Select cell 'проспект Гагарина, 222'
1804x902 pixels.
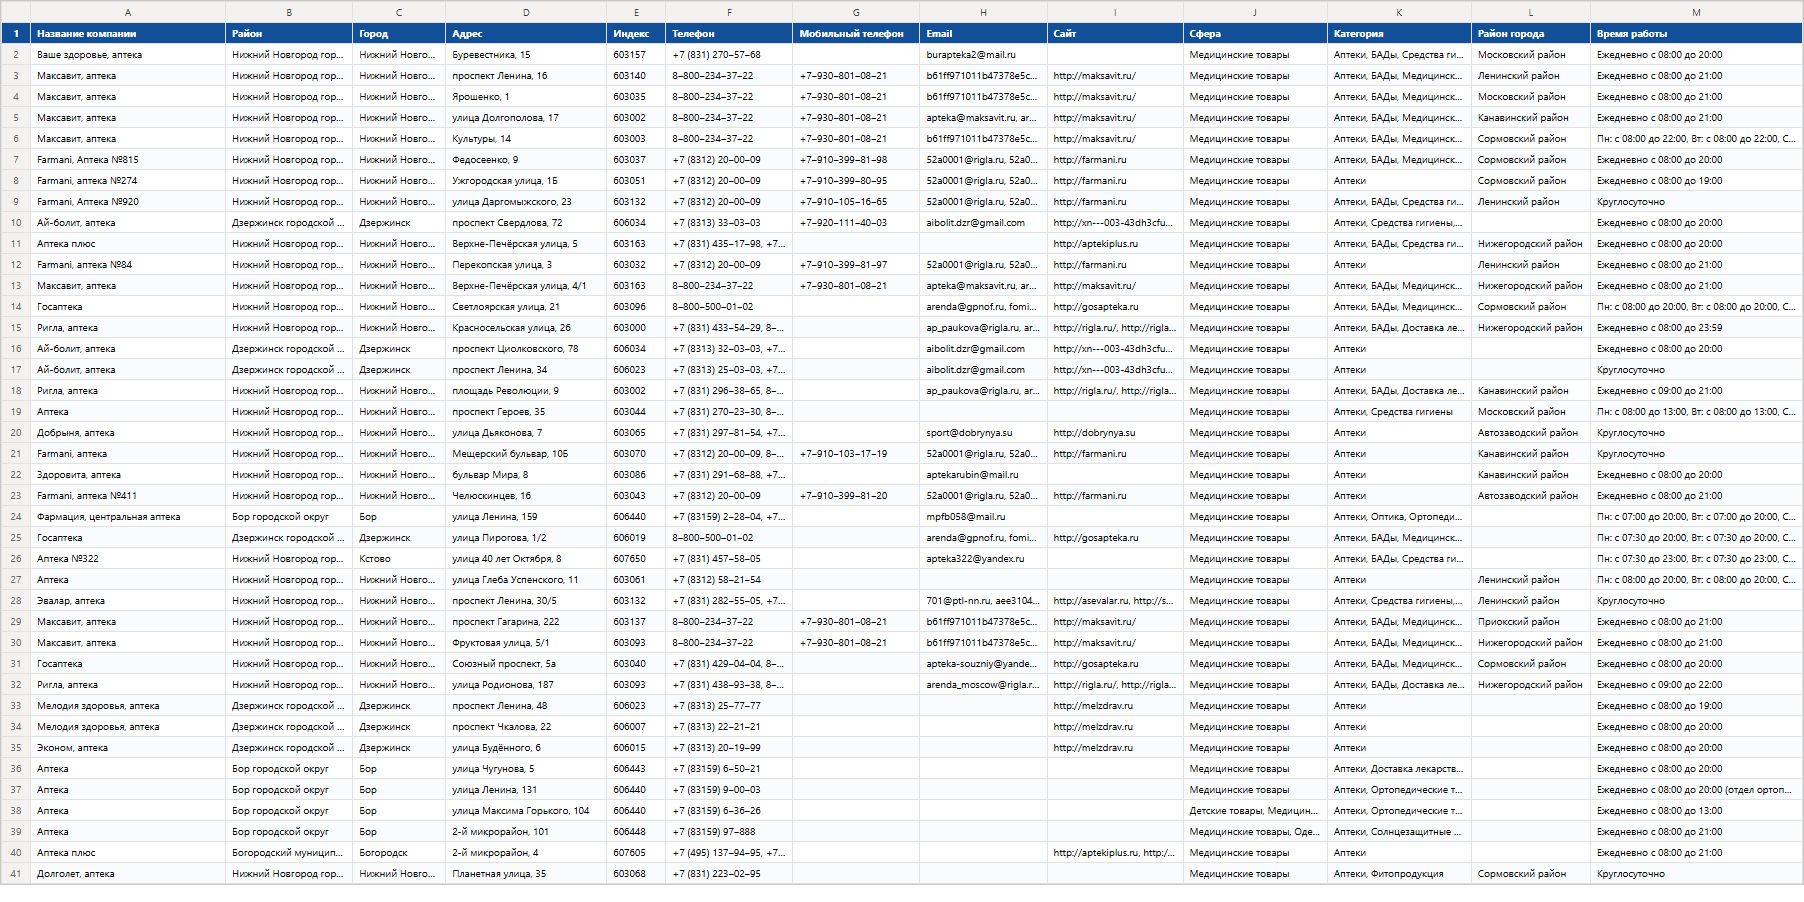526,622
